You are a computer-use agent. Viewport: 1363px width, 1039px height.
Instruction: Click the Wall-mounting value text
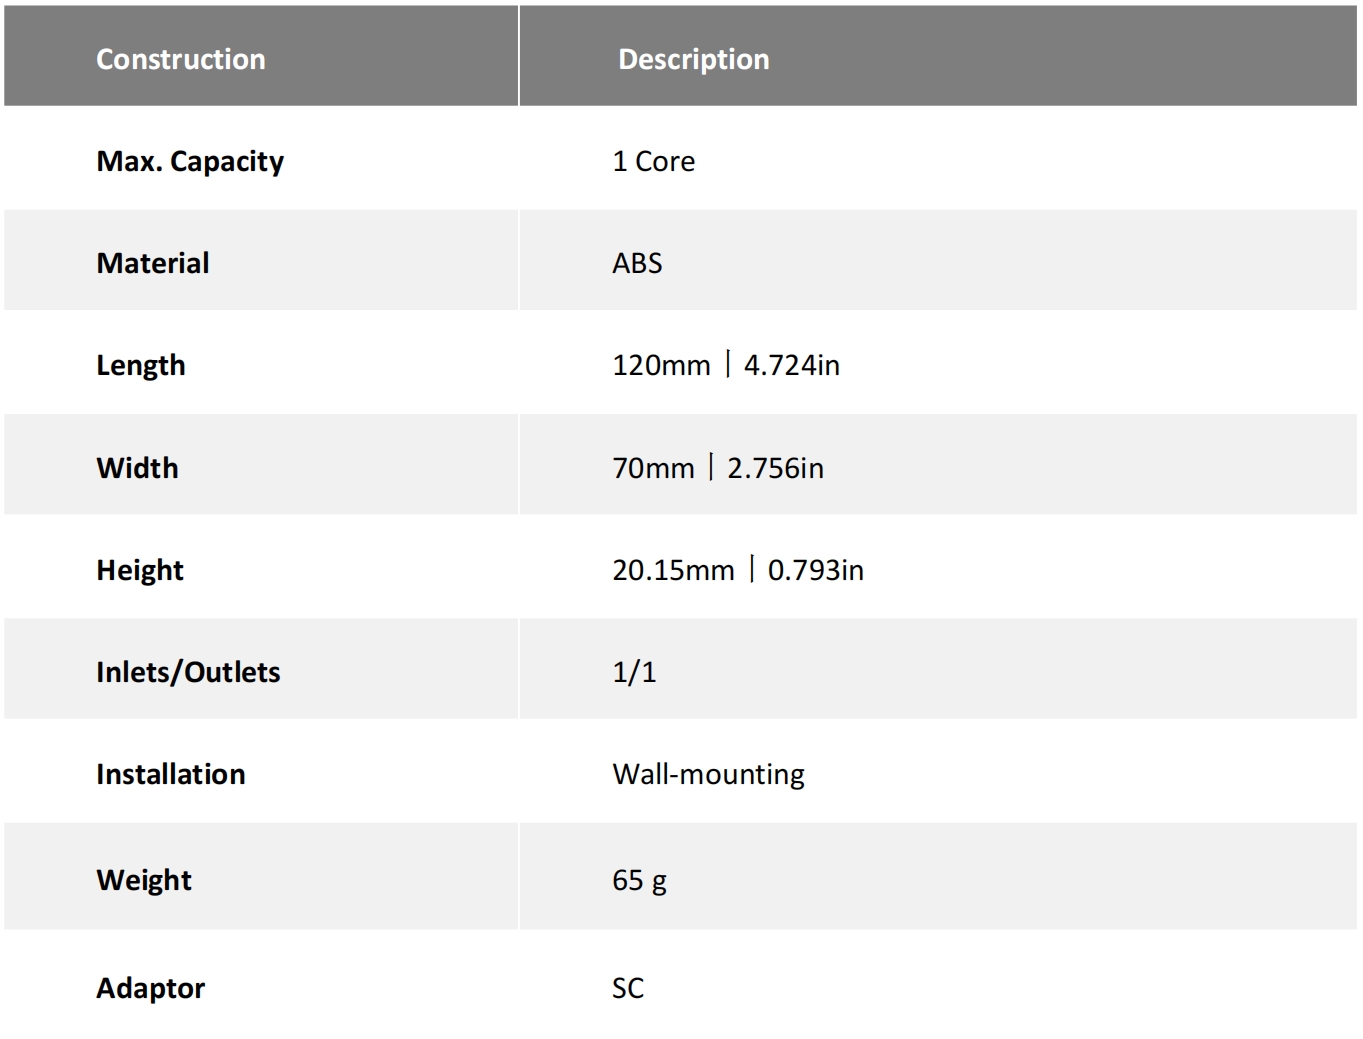[x=708, y=774]
